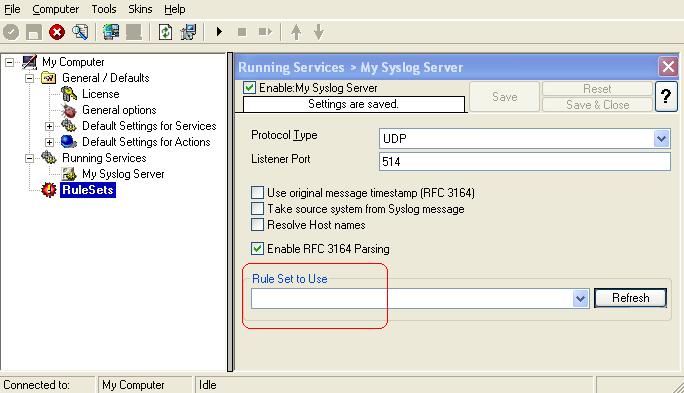The image size is (684, 393).
Task: Expand Default Settings for Actions node
Action: coord(49,142)
